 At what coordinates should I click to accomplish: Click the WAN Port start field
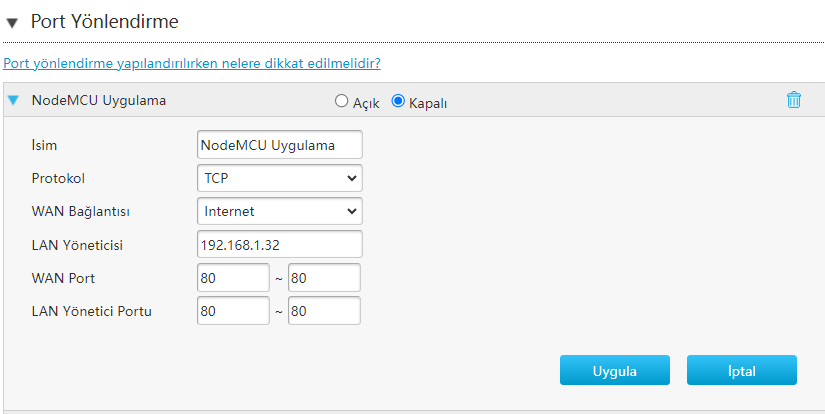(233, 277)
